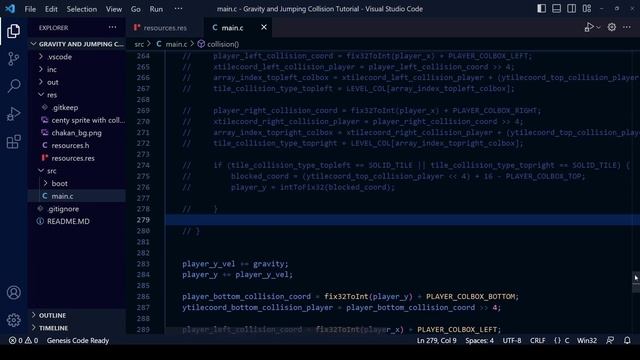
Task: Open chakan_bg.png in explorer
Action: click(77, 133)
